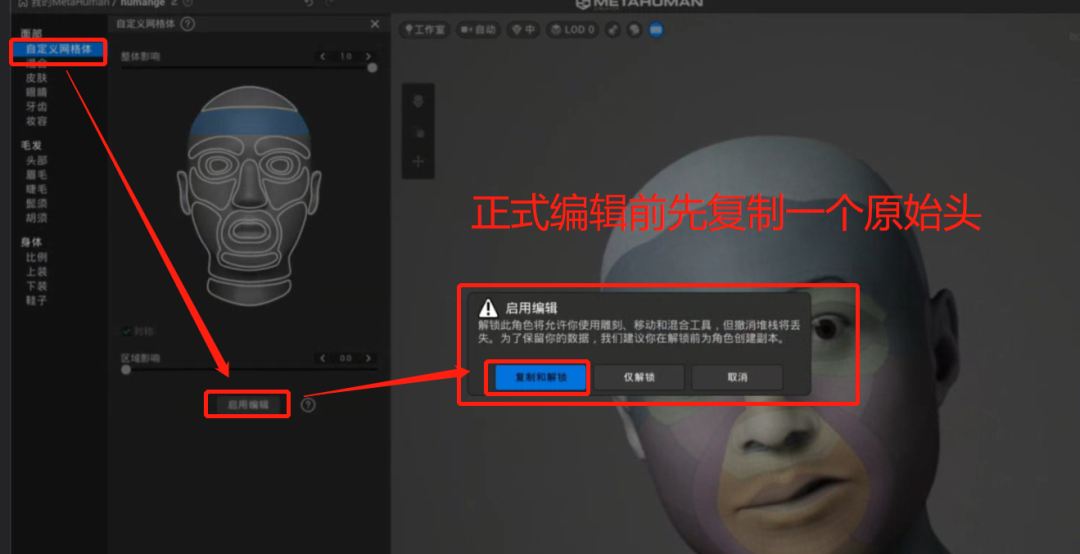Select the nose region on head diagram
Screen dimensions: 1080x554
coord(248,186)
